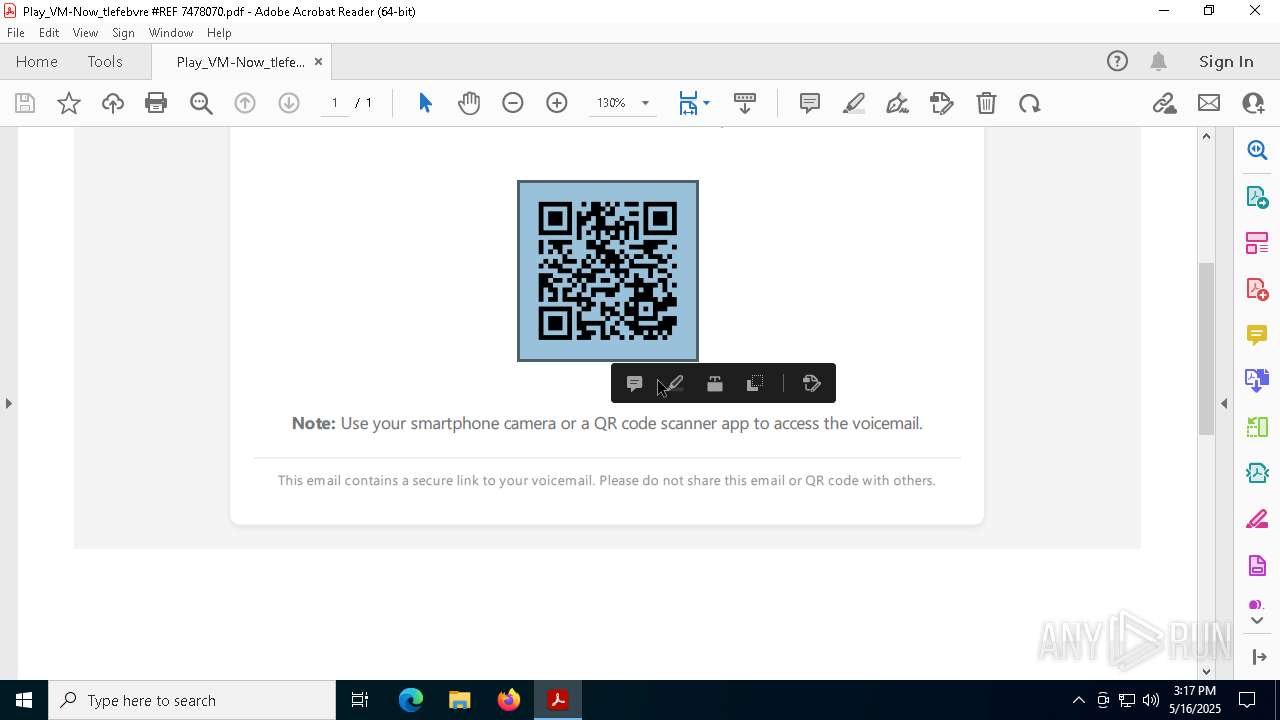
Task: Go to previous page arrow
Action: click(x=245, y=103)
